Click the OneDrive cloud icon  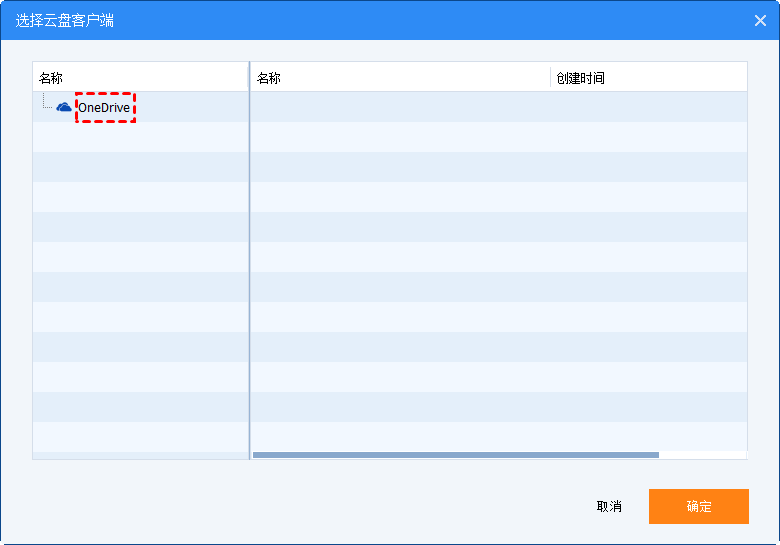tap(64, 107)
